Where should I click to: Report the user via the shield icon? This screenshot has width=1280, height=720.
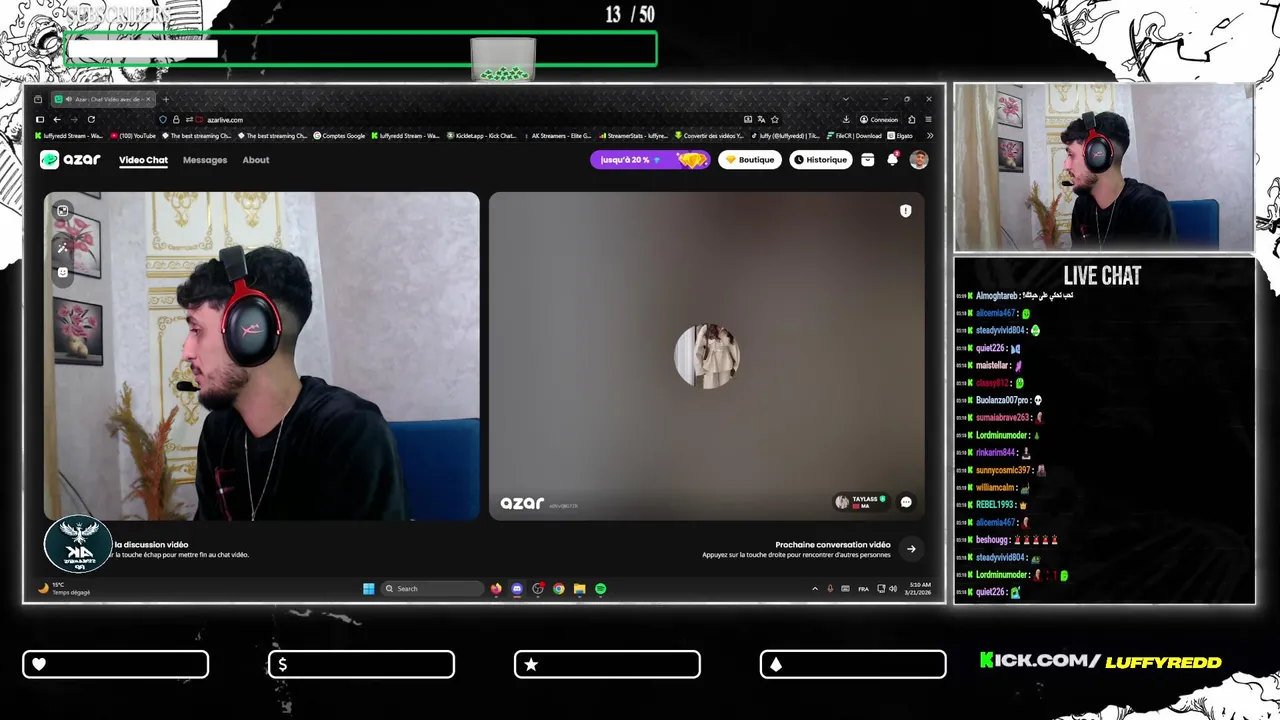(905, 211)
